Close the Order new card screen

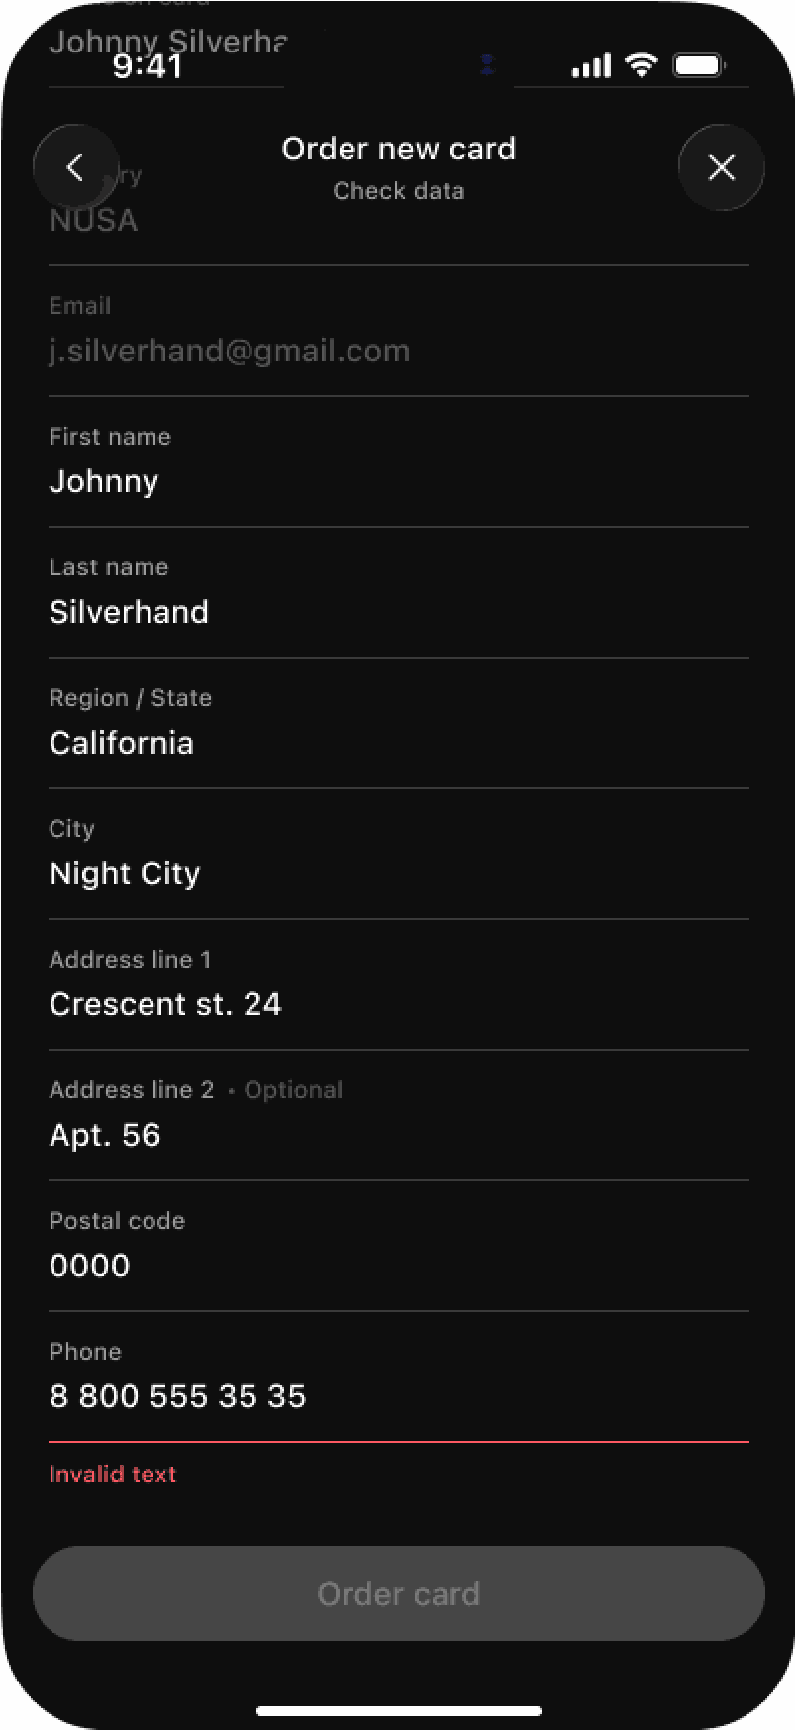coord(721,167)
